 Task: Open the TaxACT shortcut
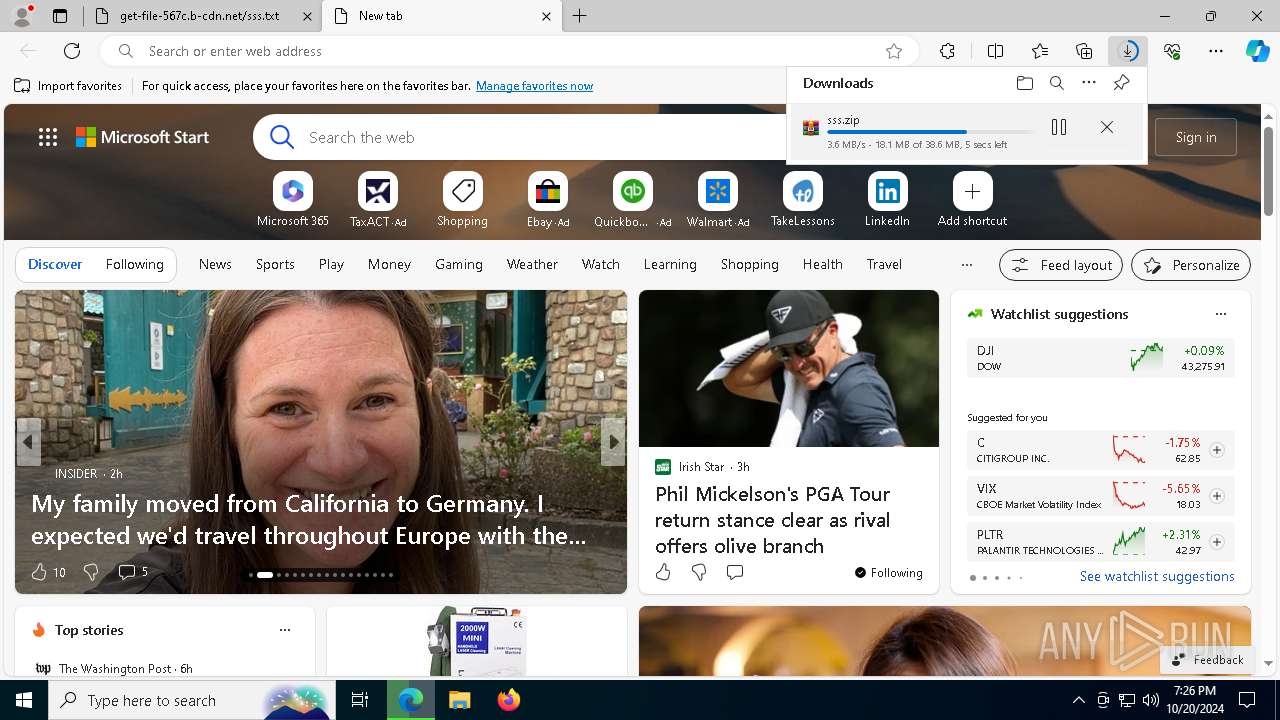378,200
